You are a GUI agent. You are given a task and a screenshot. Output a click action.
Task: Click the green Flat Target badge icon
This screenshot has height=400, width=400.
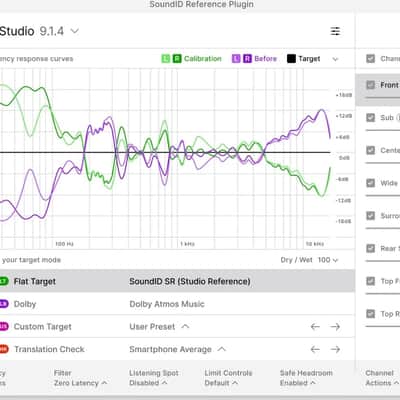[4, 281]
